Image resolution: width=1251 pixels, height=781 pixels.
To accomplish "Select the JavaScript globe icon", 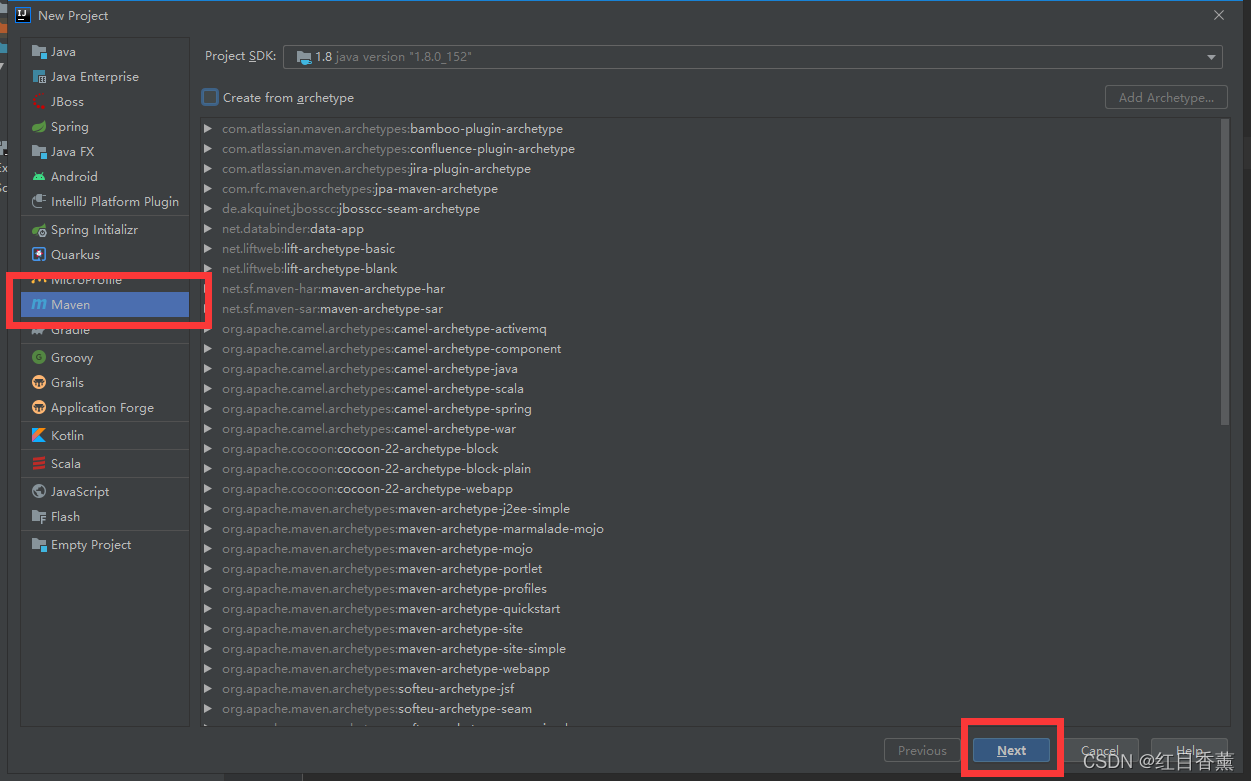I will click(39, 492).
